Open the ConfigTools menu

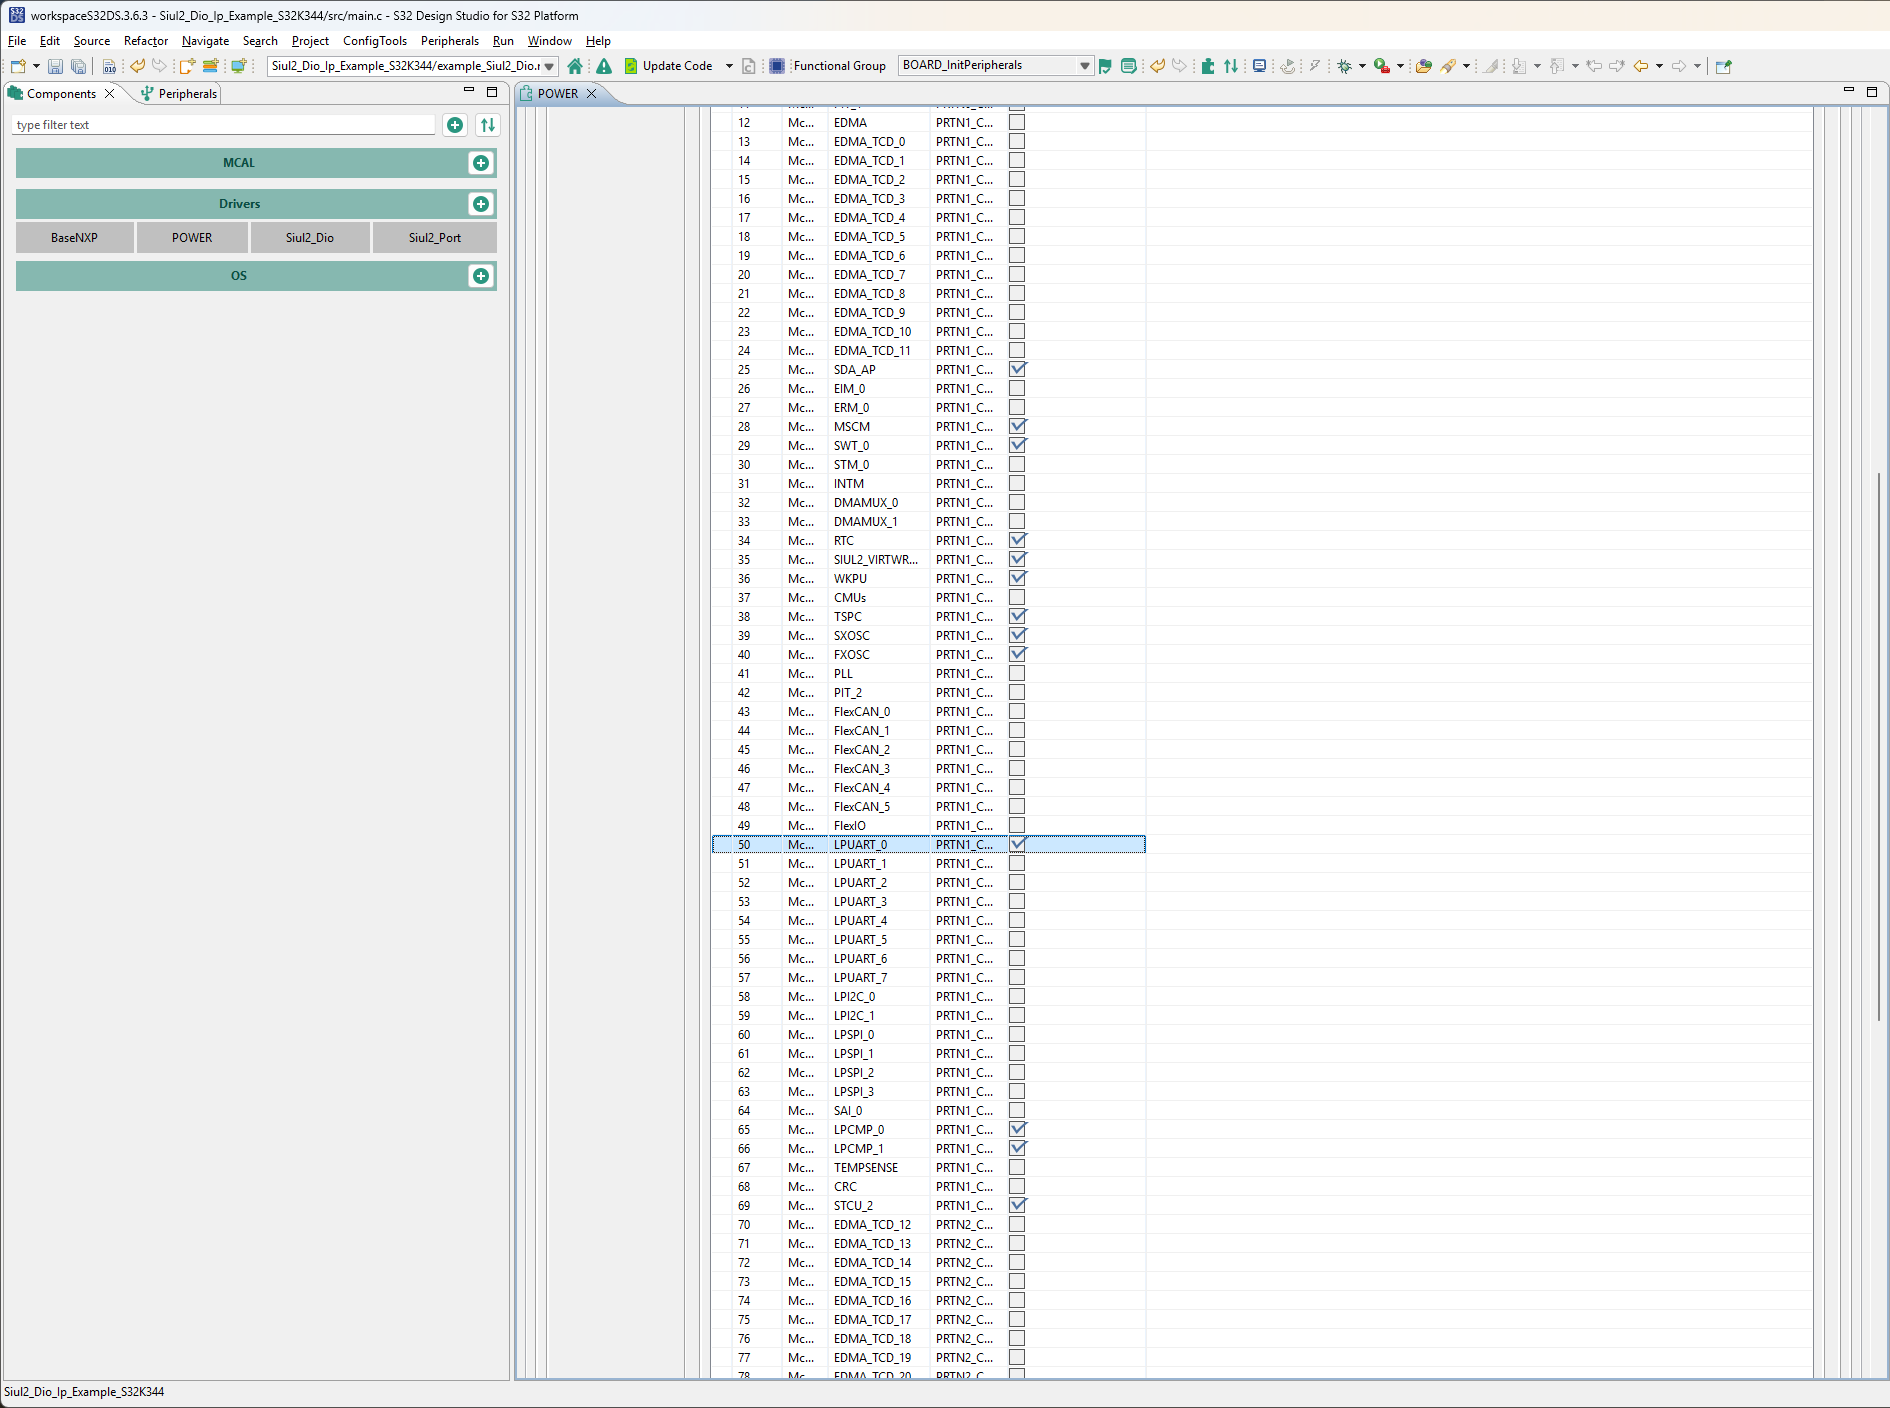374,41
